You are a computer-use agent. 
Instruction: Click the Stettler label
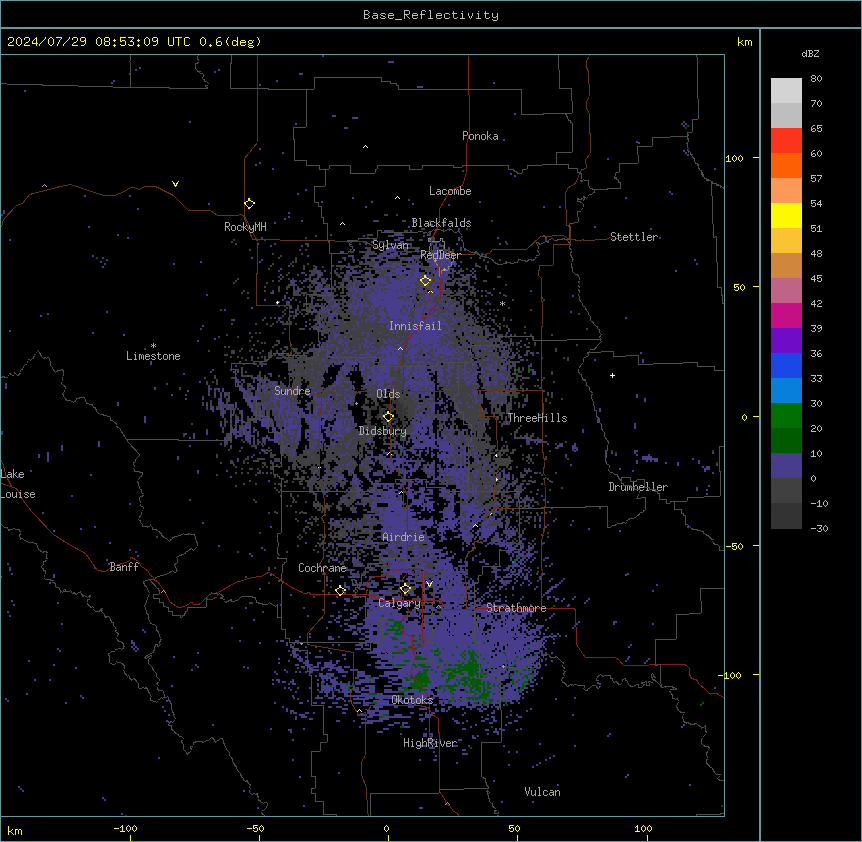(634, 237)
